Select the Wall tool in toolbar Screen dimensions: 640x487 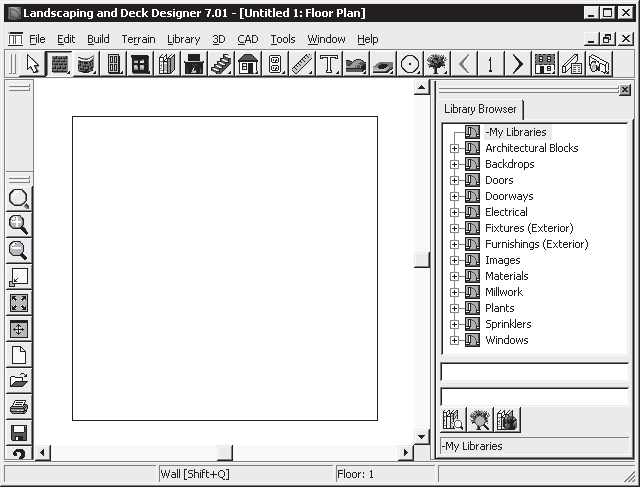tap(60, 64)
